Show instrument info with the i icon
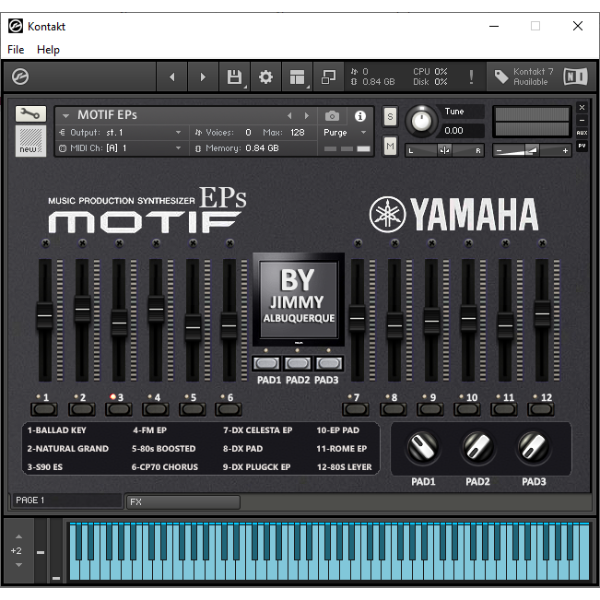 (x=360, y=116)
